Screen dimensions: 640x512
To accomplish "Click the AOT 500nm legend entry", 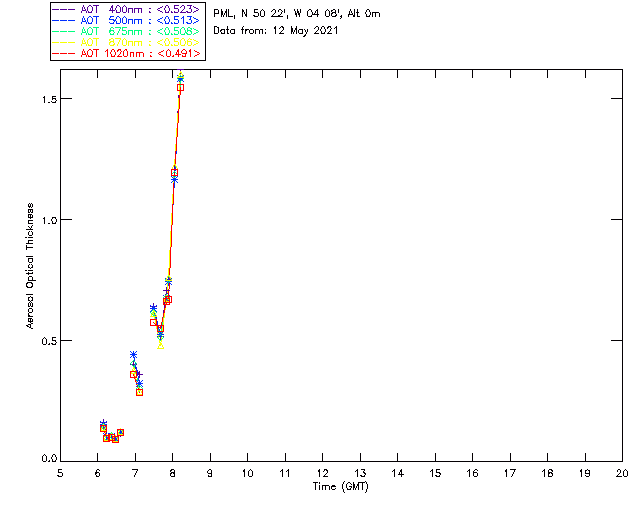I will click(127, 20).
